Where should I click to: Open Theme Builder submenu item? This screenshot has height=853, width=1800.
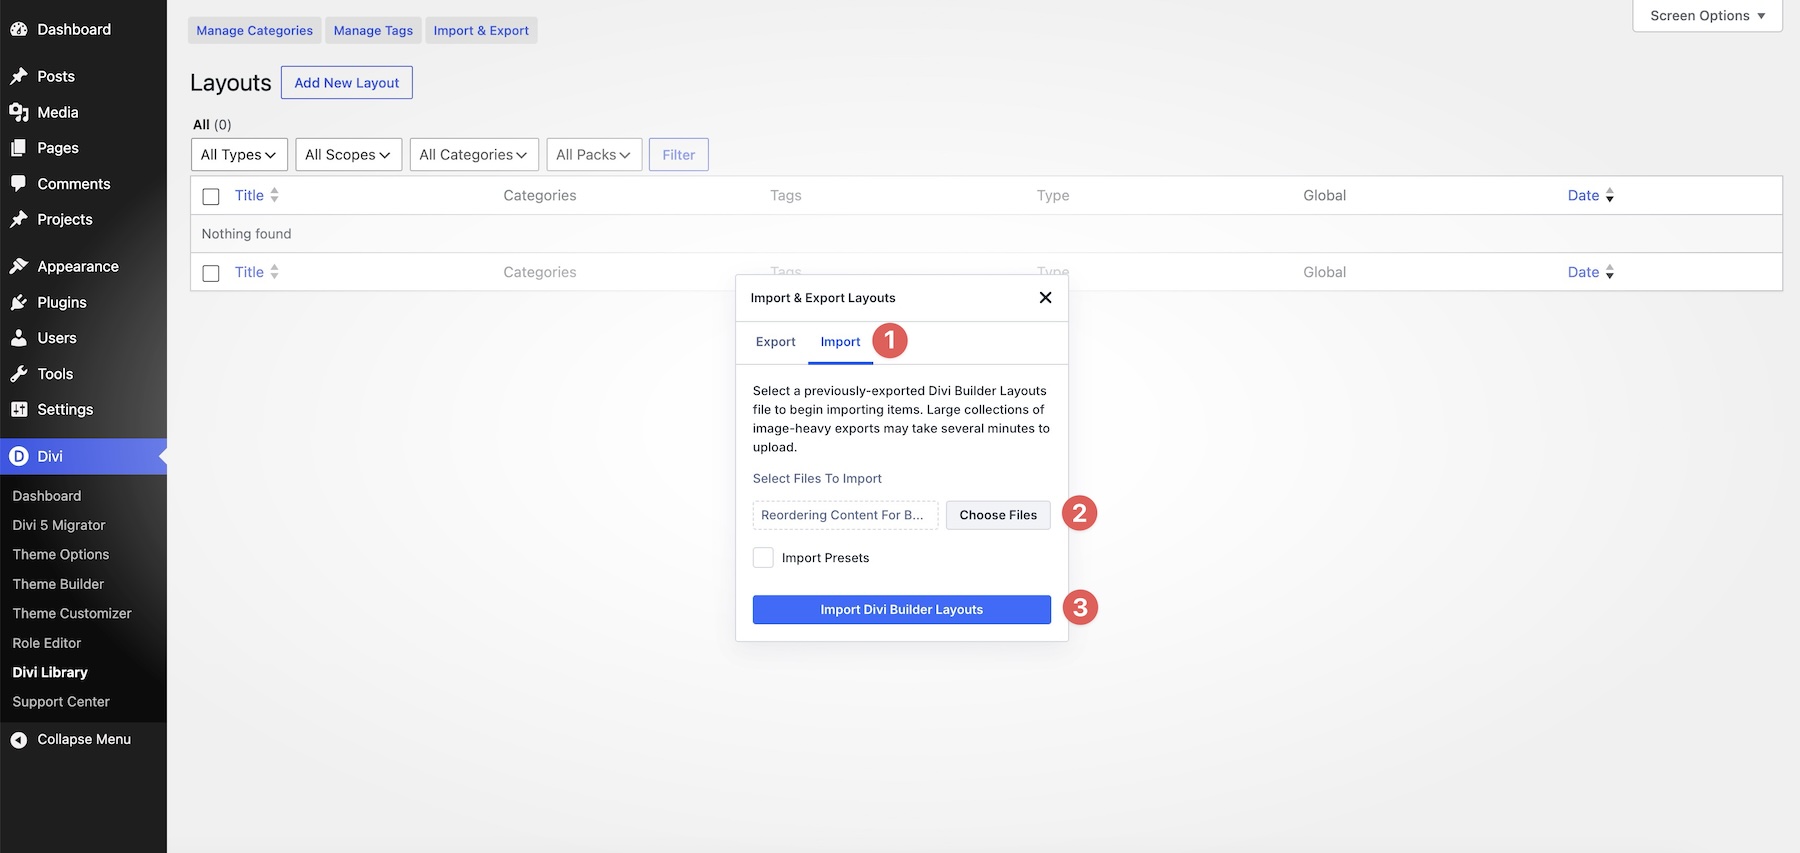58,584
